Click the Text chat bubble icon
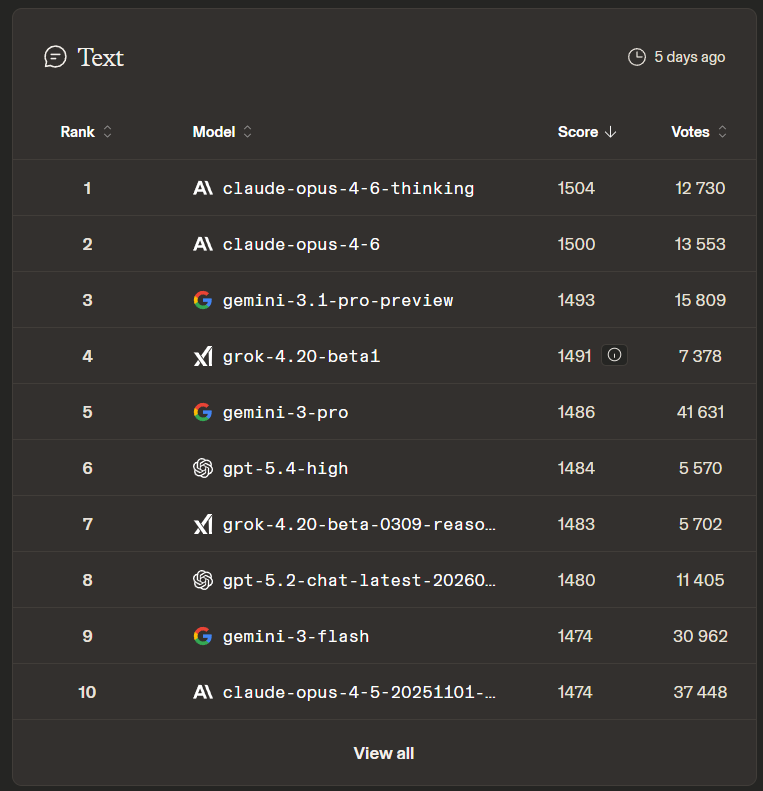Viewport: 763px width, 791px height. pos(55,56)
